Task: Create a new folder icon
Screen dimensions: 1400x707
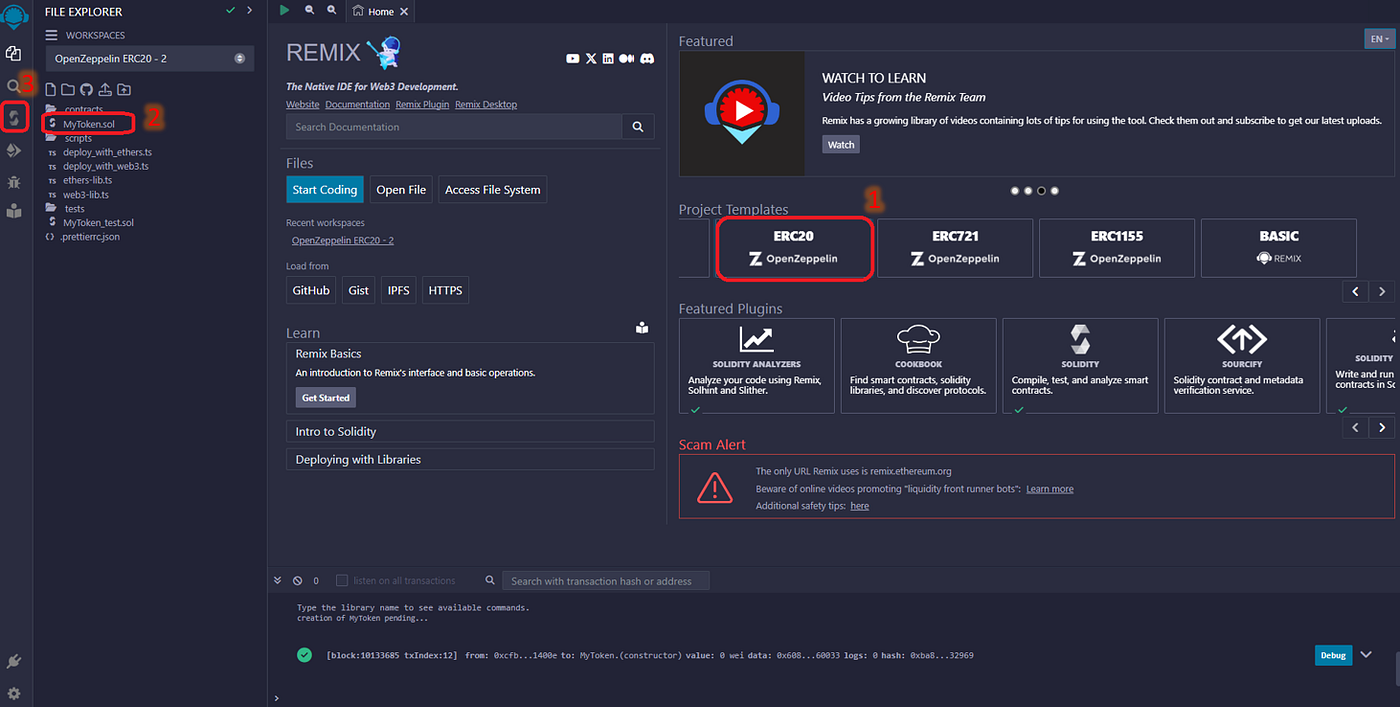Action: tap(68, 90)
